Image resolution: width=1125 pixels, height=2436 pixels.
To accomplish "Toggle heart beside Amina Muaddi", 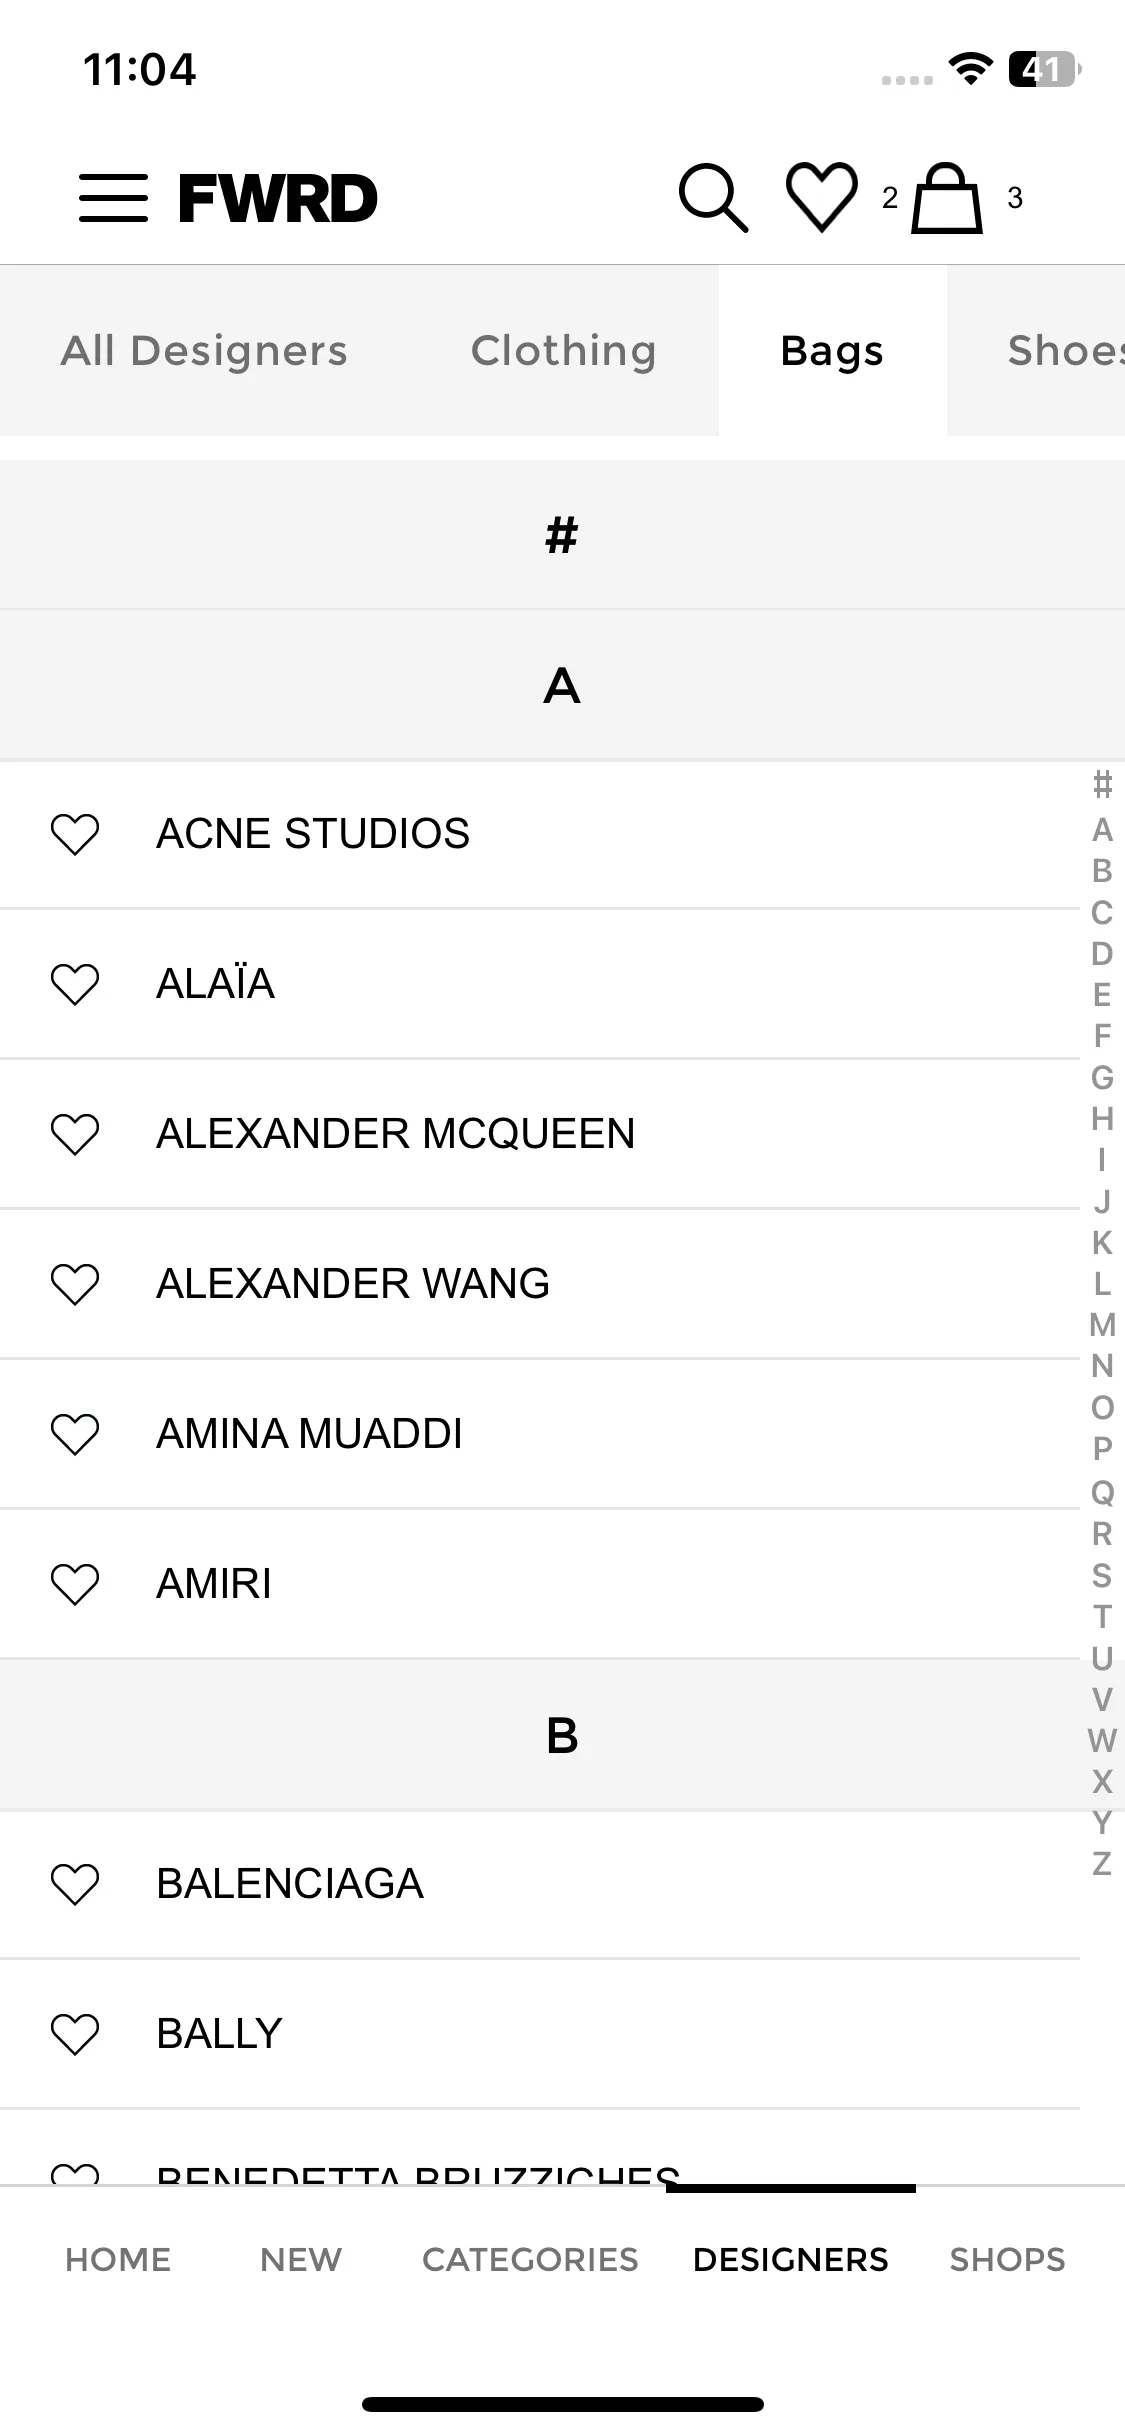I will [x=75, y=1434].
